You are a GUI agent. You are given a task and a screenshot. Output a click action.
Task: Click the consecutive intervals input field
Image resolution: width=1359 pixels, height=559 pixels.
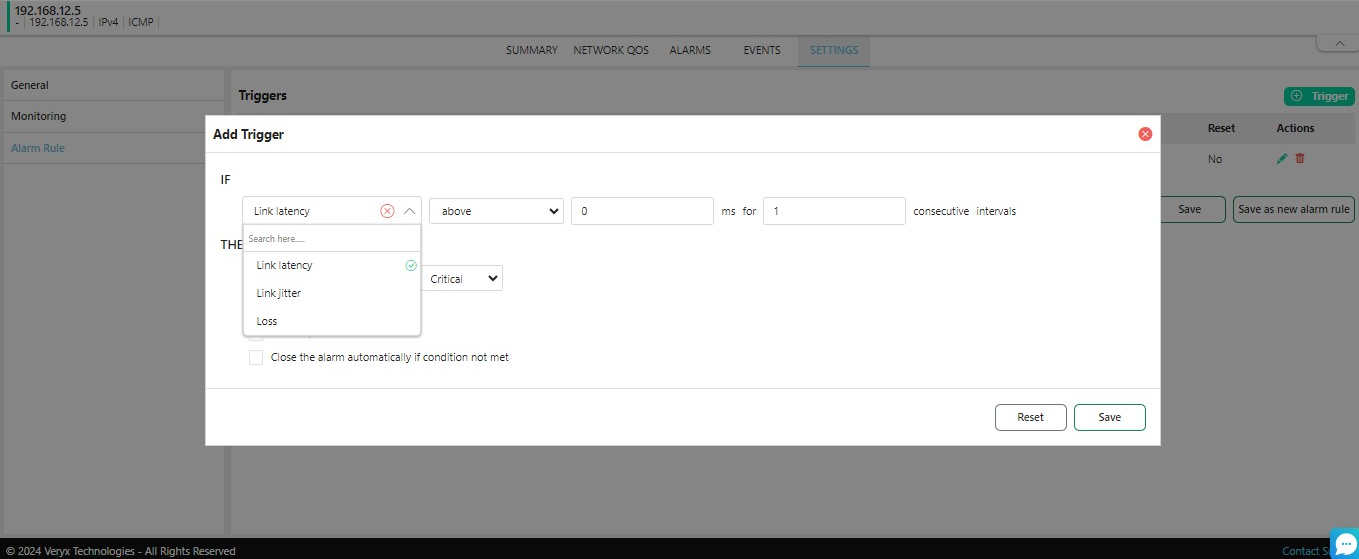tap(833, 211)
